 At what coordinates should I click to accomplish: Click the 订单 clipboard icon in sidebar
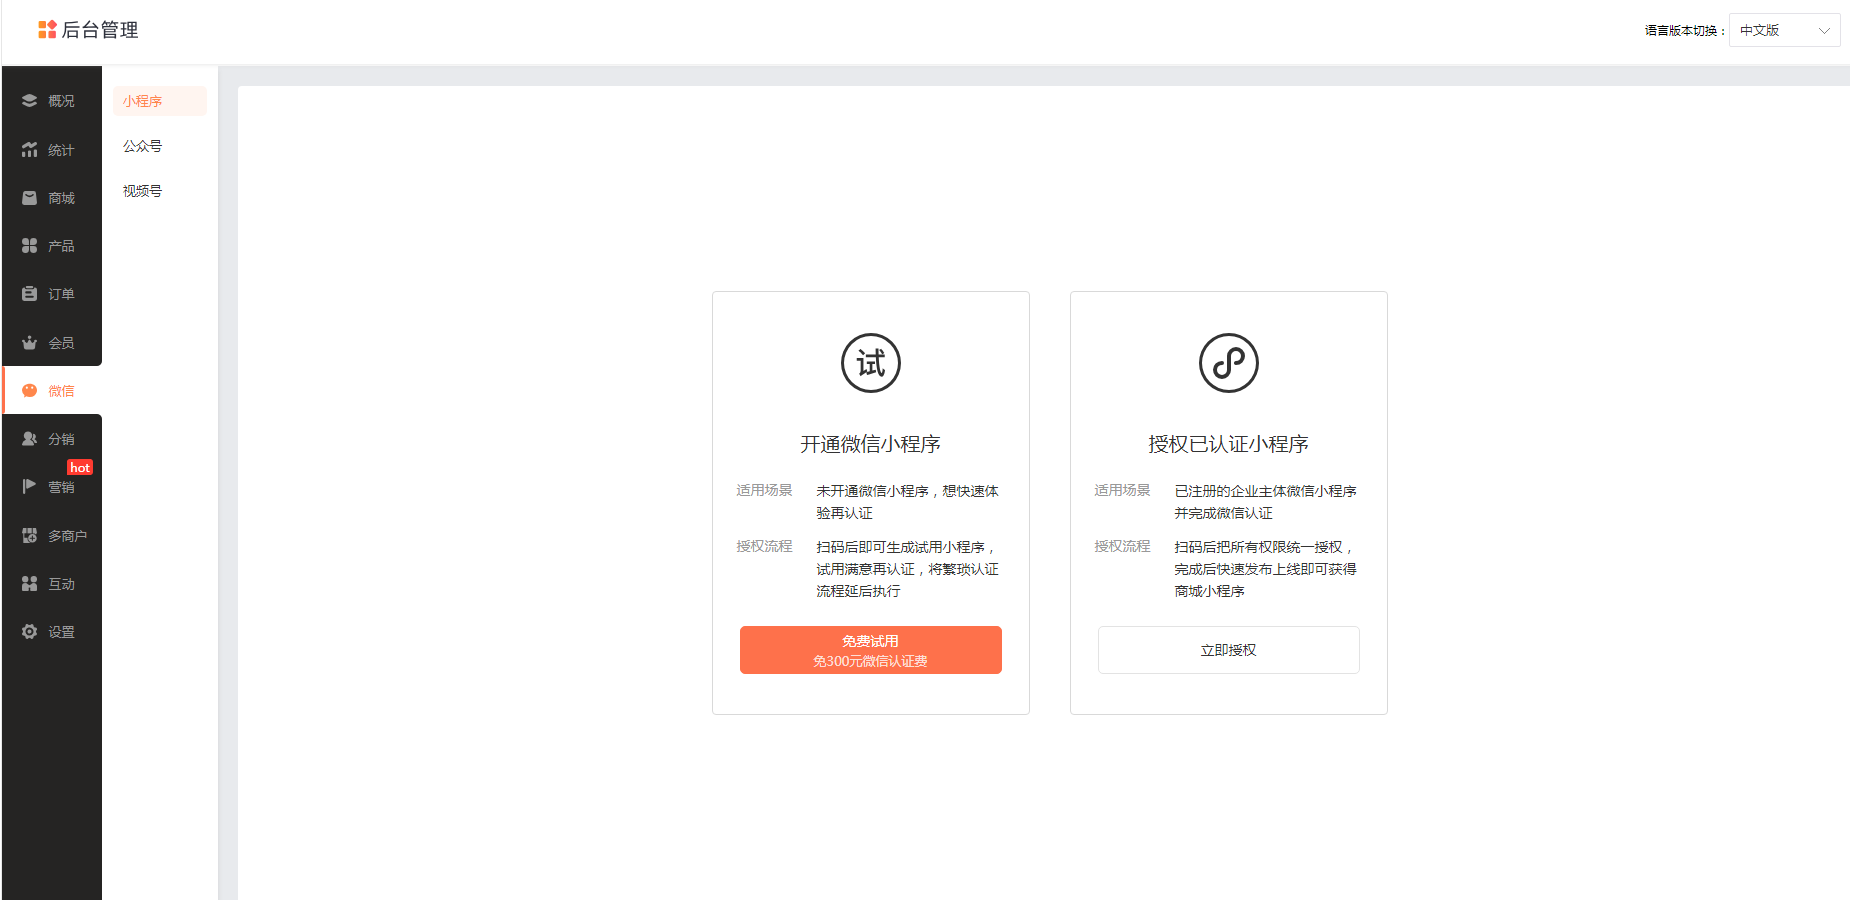(x=29, y=294)
